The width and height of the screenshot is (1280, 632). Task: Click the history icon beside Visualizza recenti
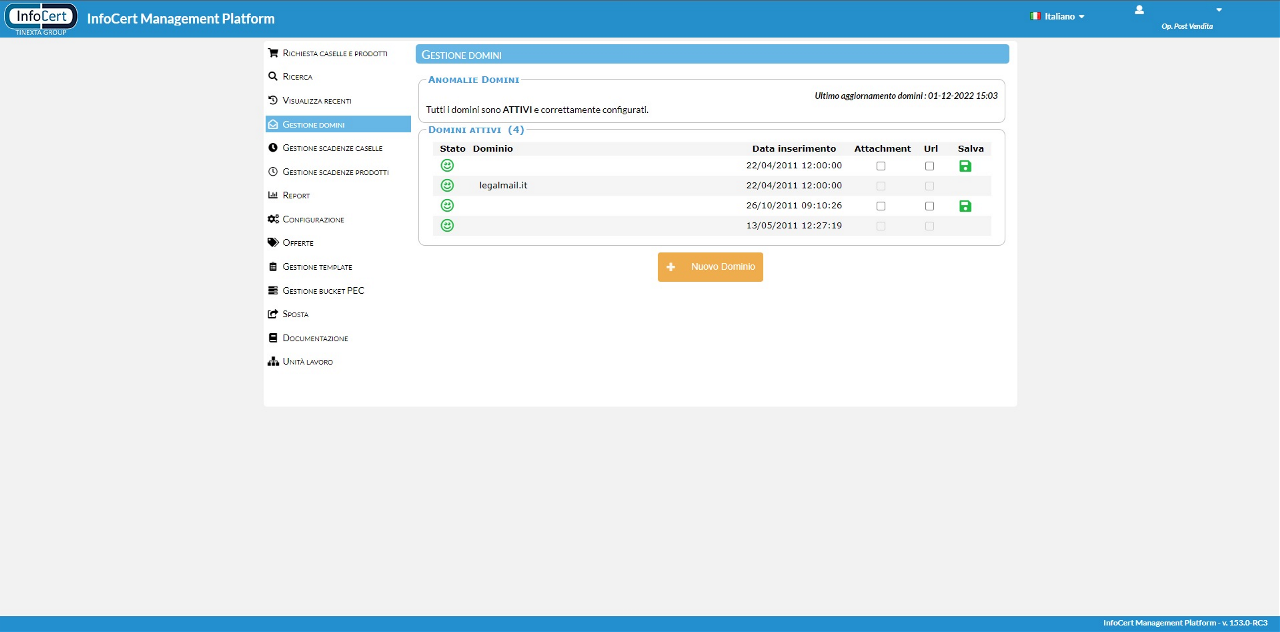click(x=273, y=100)
